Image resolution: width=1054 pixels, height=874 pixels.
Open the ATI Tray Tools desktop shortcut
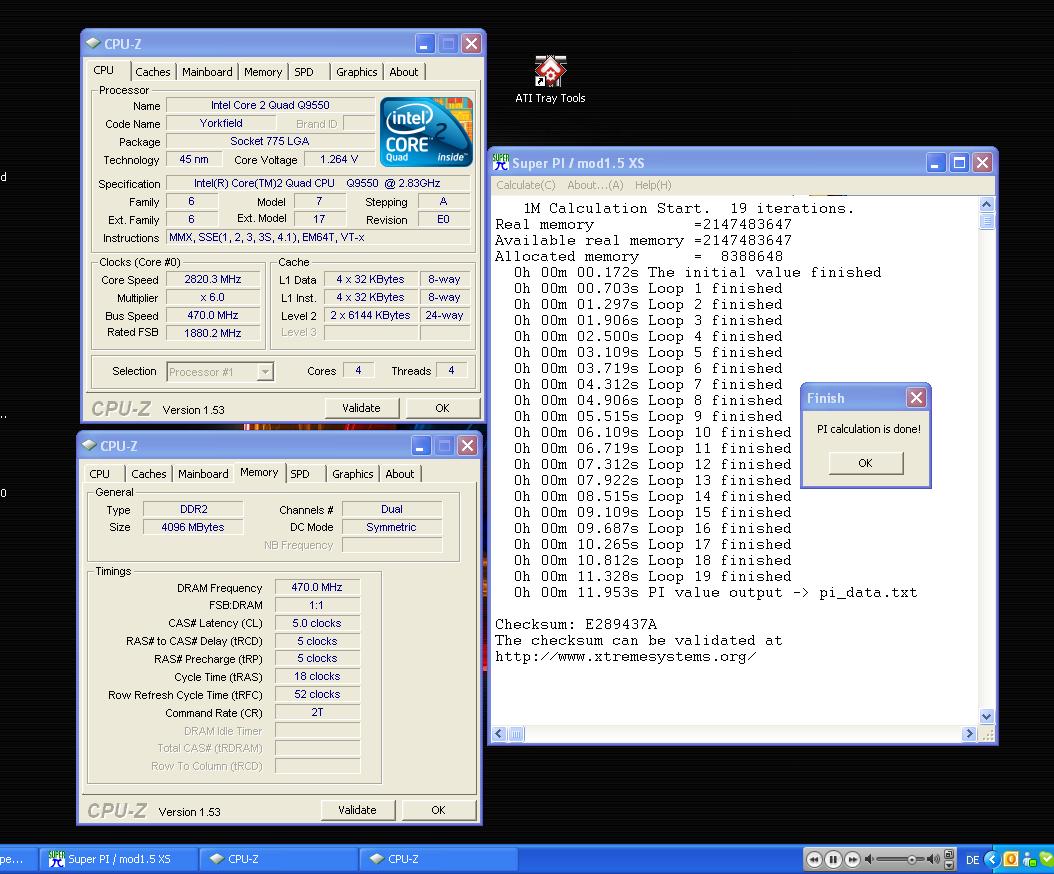[550, 79]
